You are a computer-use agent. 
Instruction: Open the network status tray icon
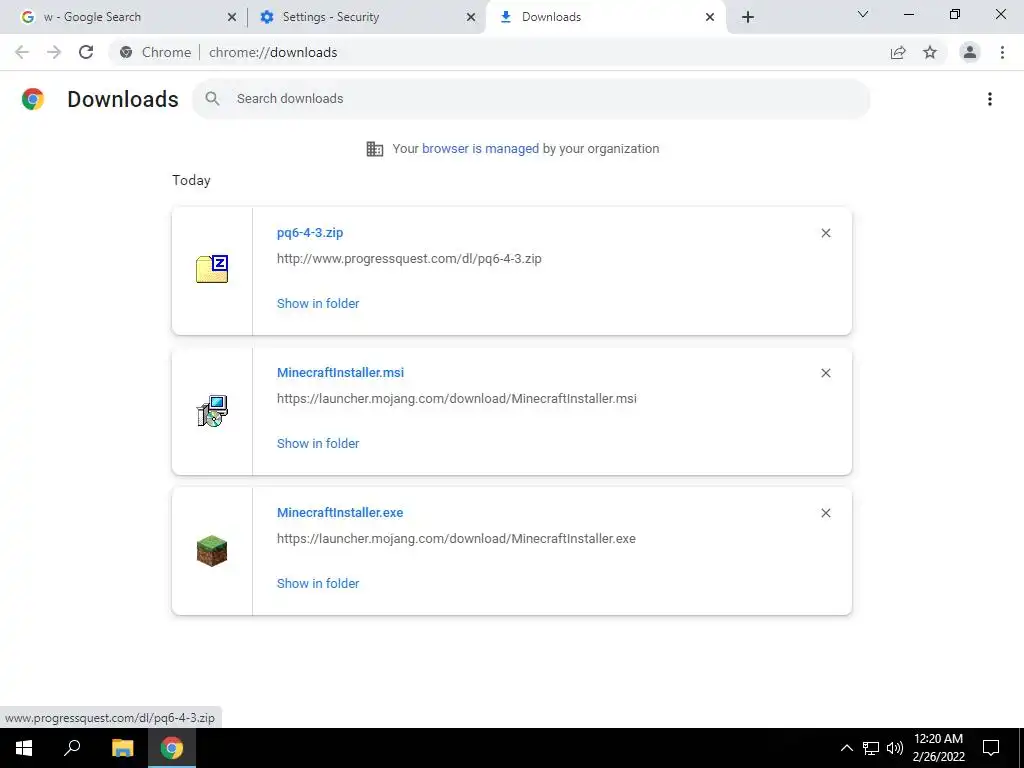[x=871, y=748]
